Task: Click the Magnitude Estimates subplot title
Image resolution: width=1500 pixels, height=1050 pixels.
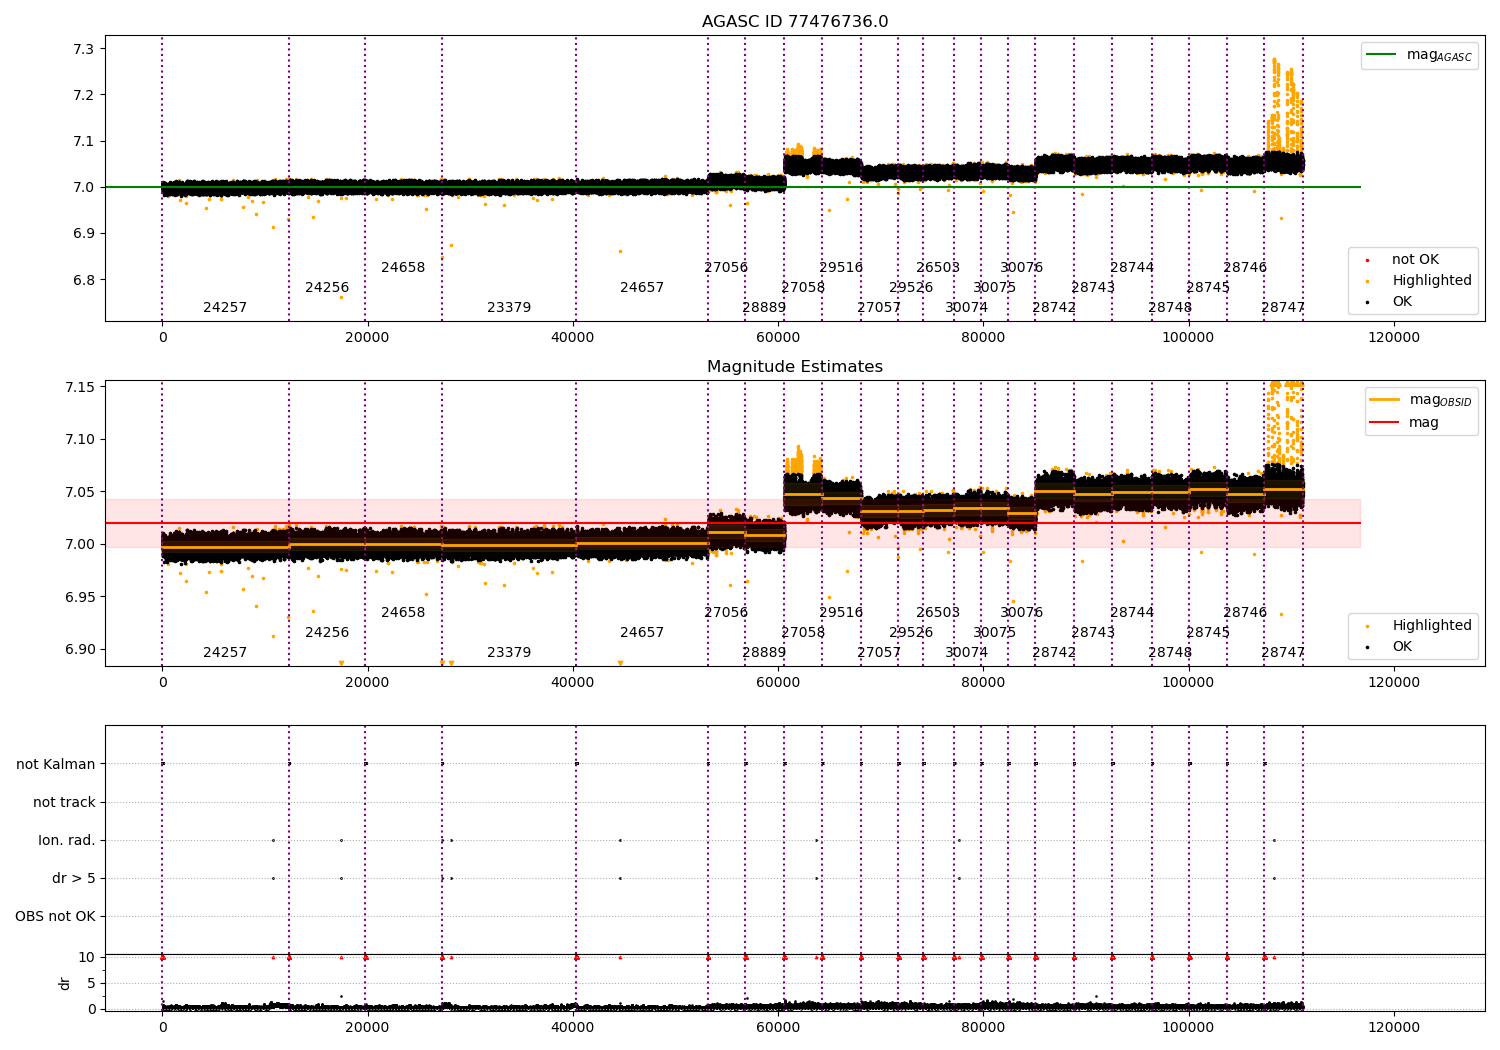Action: point(795,367)
